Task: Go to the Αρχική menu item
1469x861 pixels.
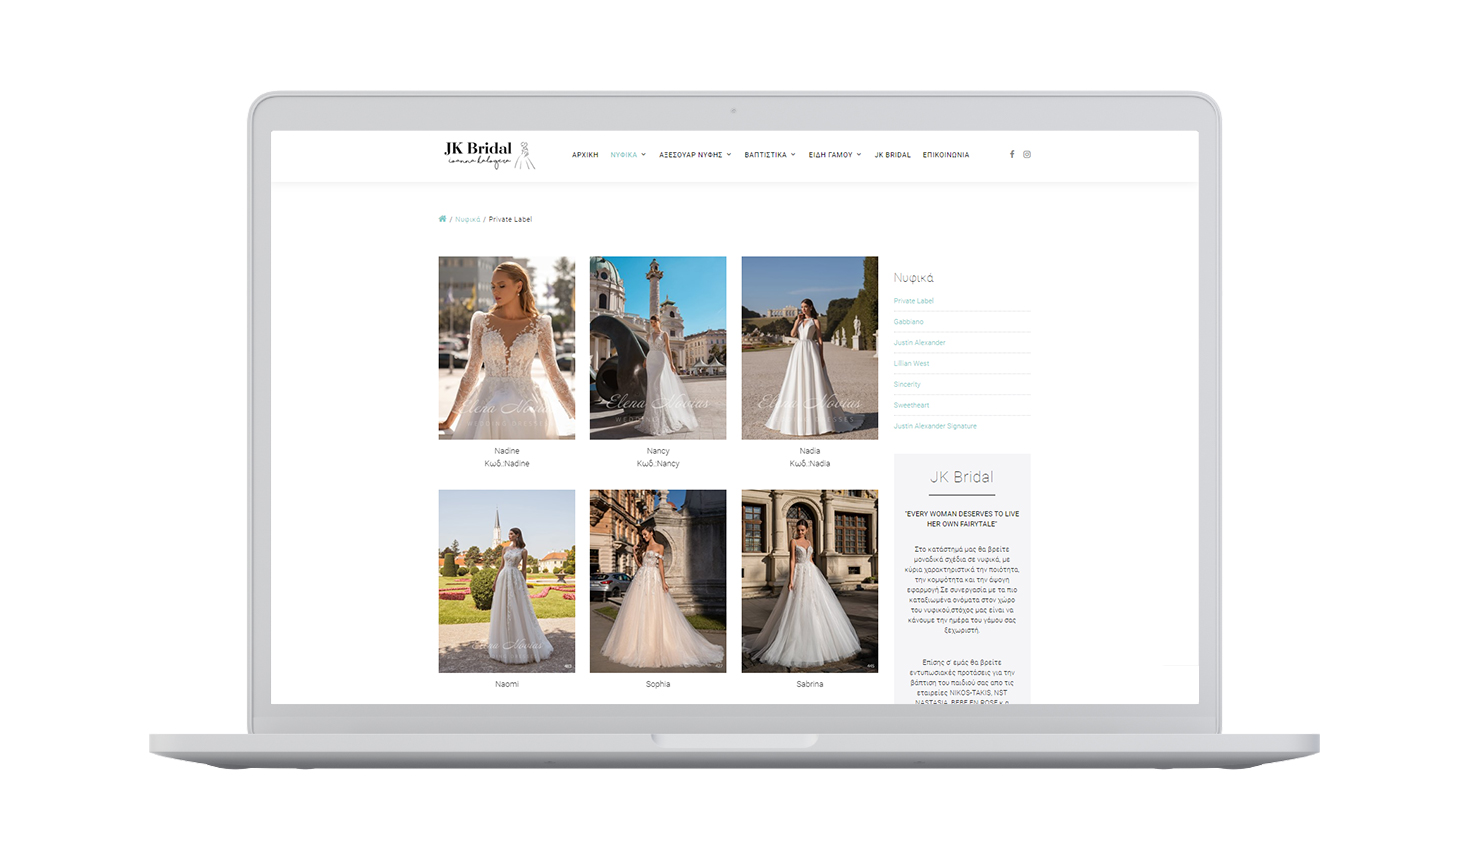Action: tap(585, 155)
